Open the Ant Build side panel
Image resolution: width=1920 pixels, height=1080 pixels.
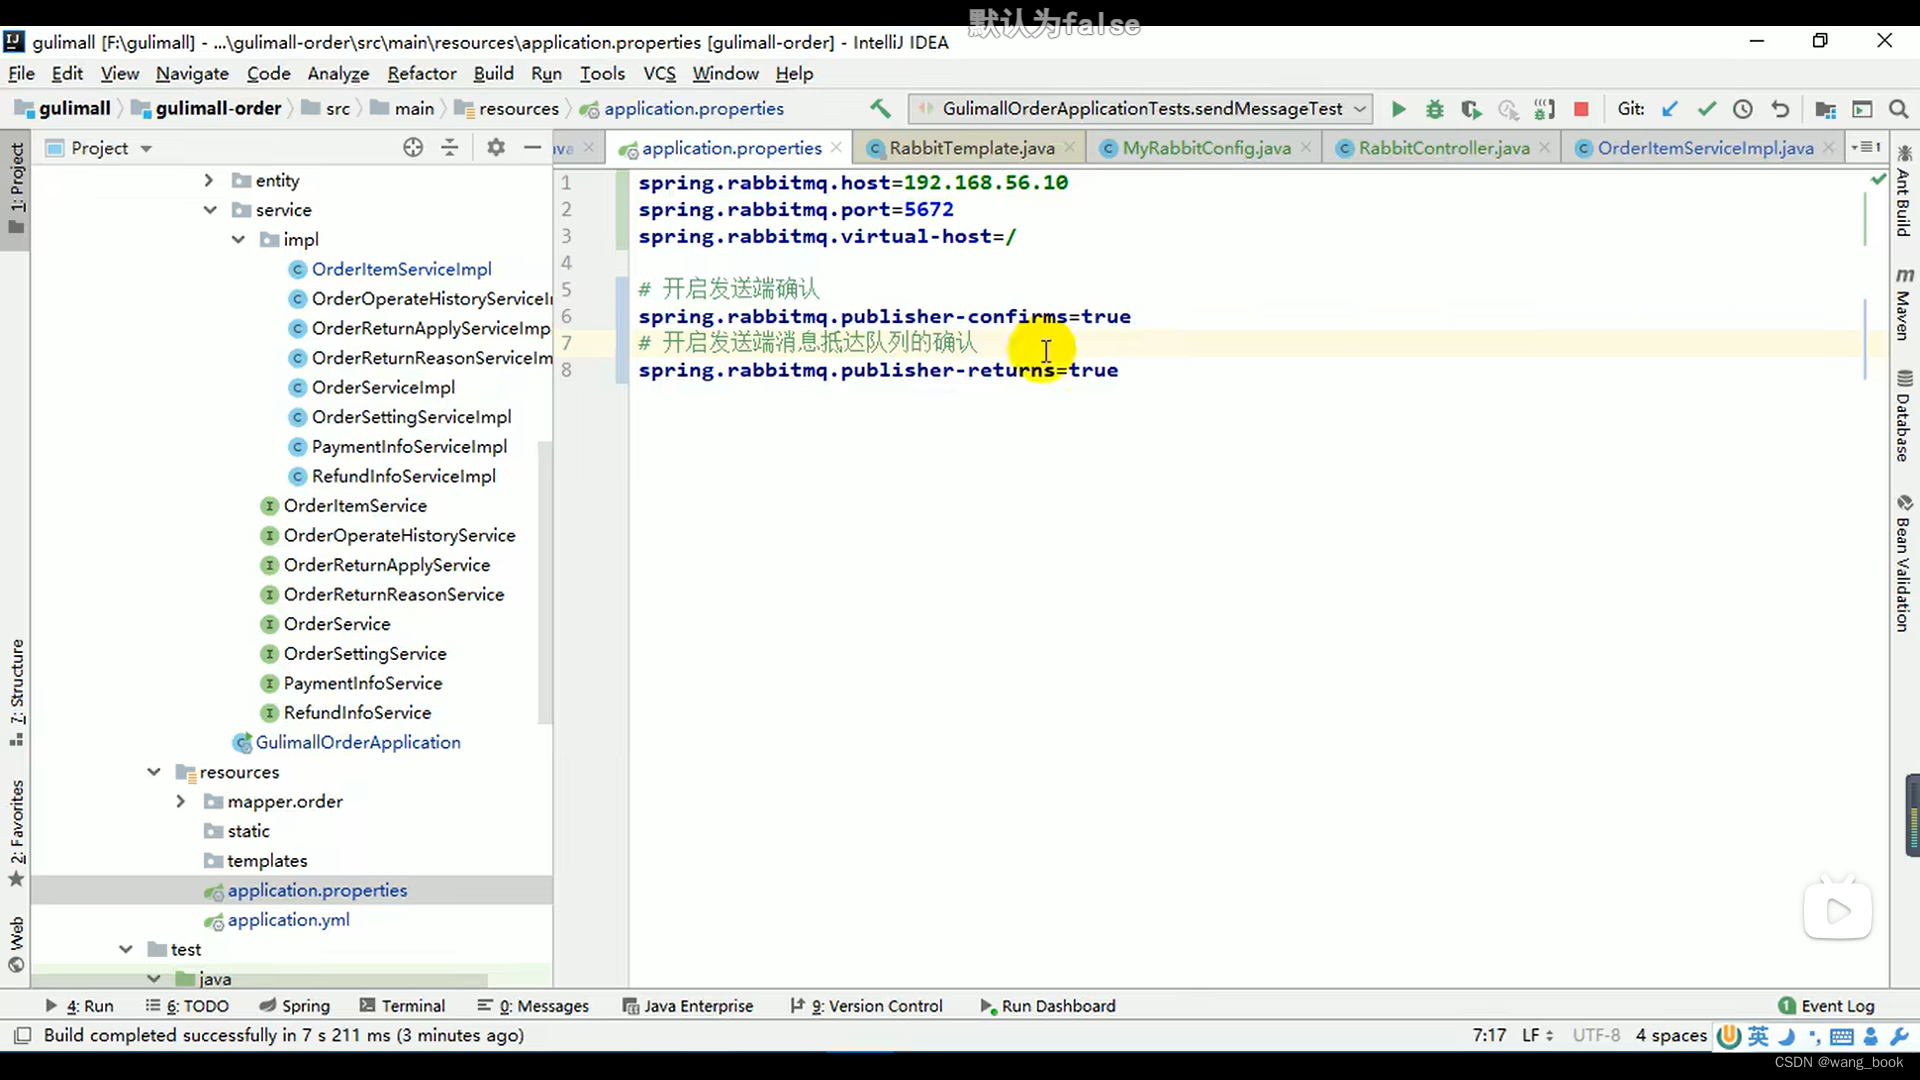[1903, 192]
